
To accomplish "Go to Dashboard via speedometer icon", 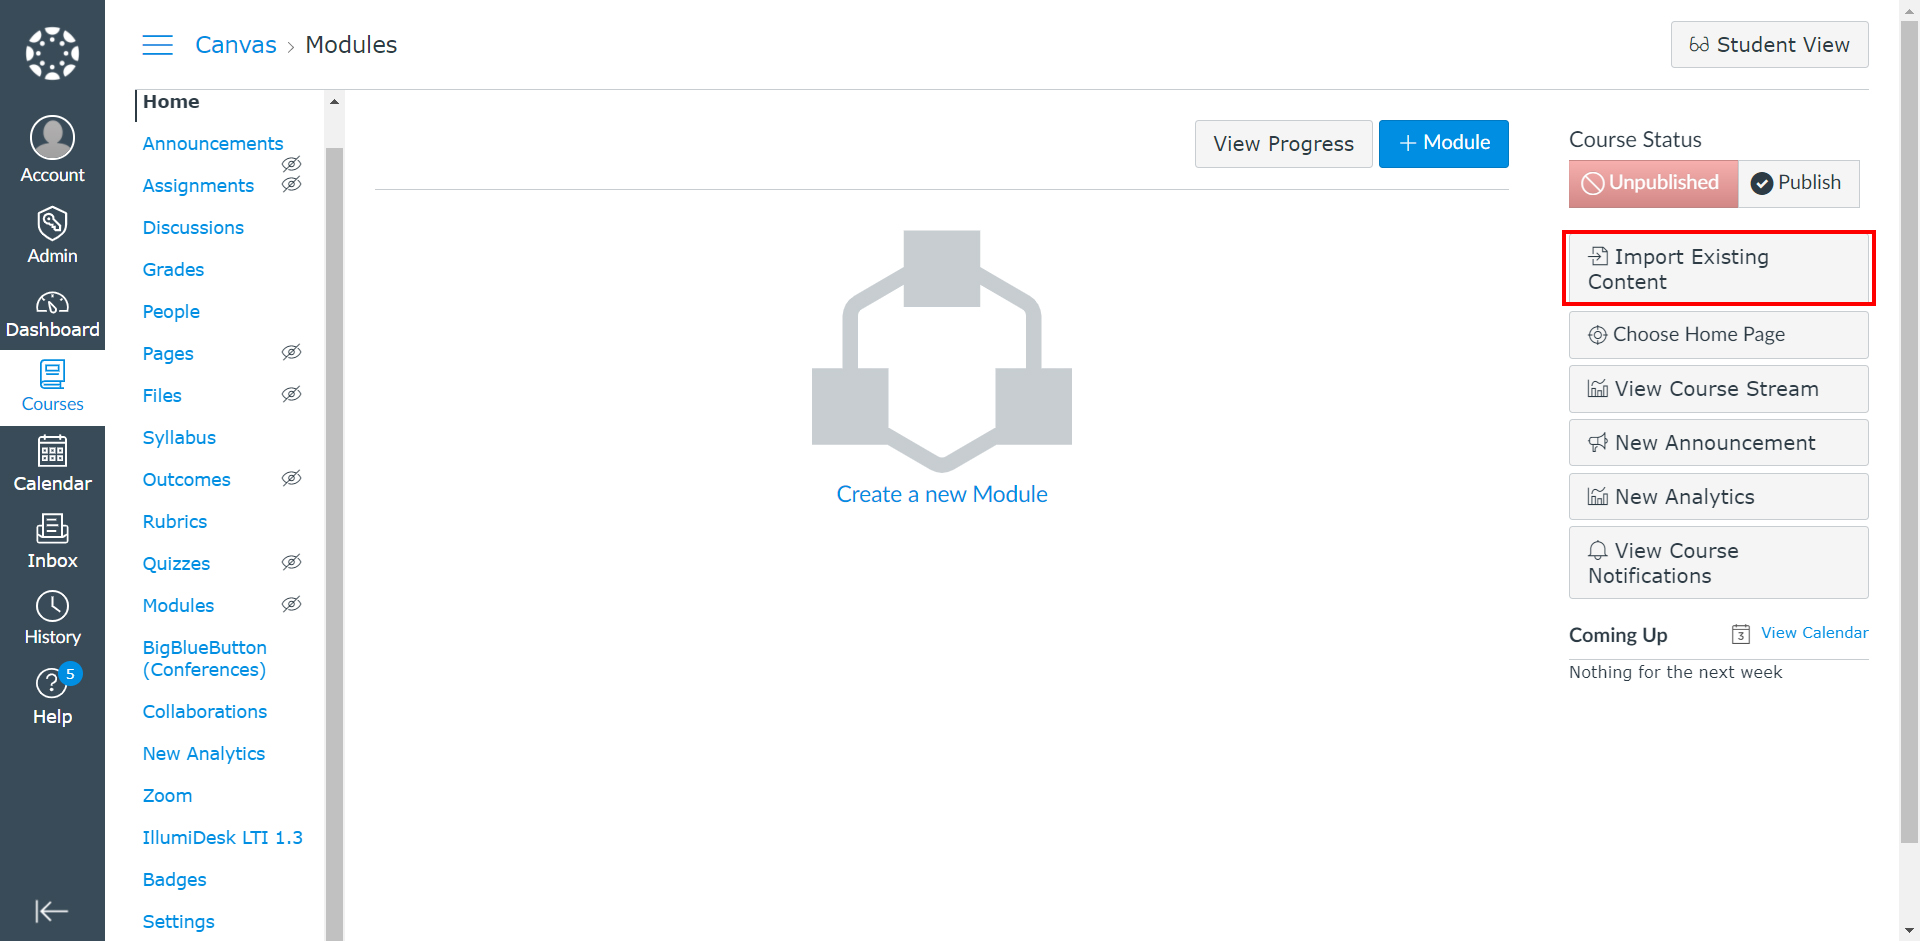I will point(52,302).
